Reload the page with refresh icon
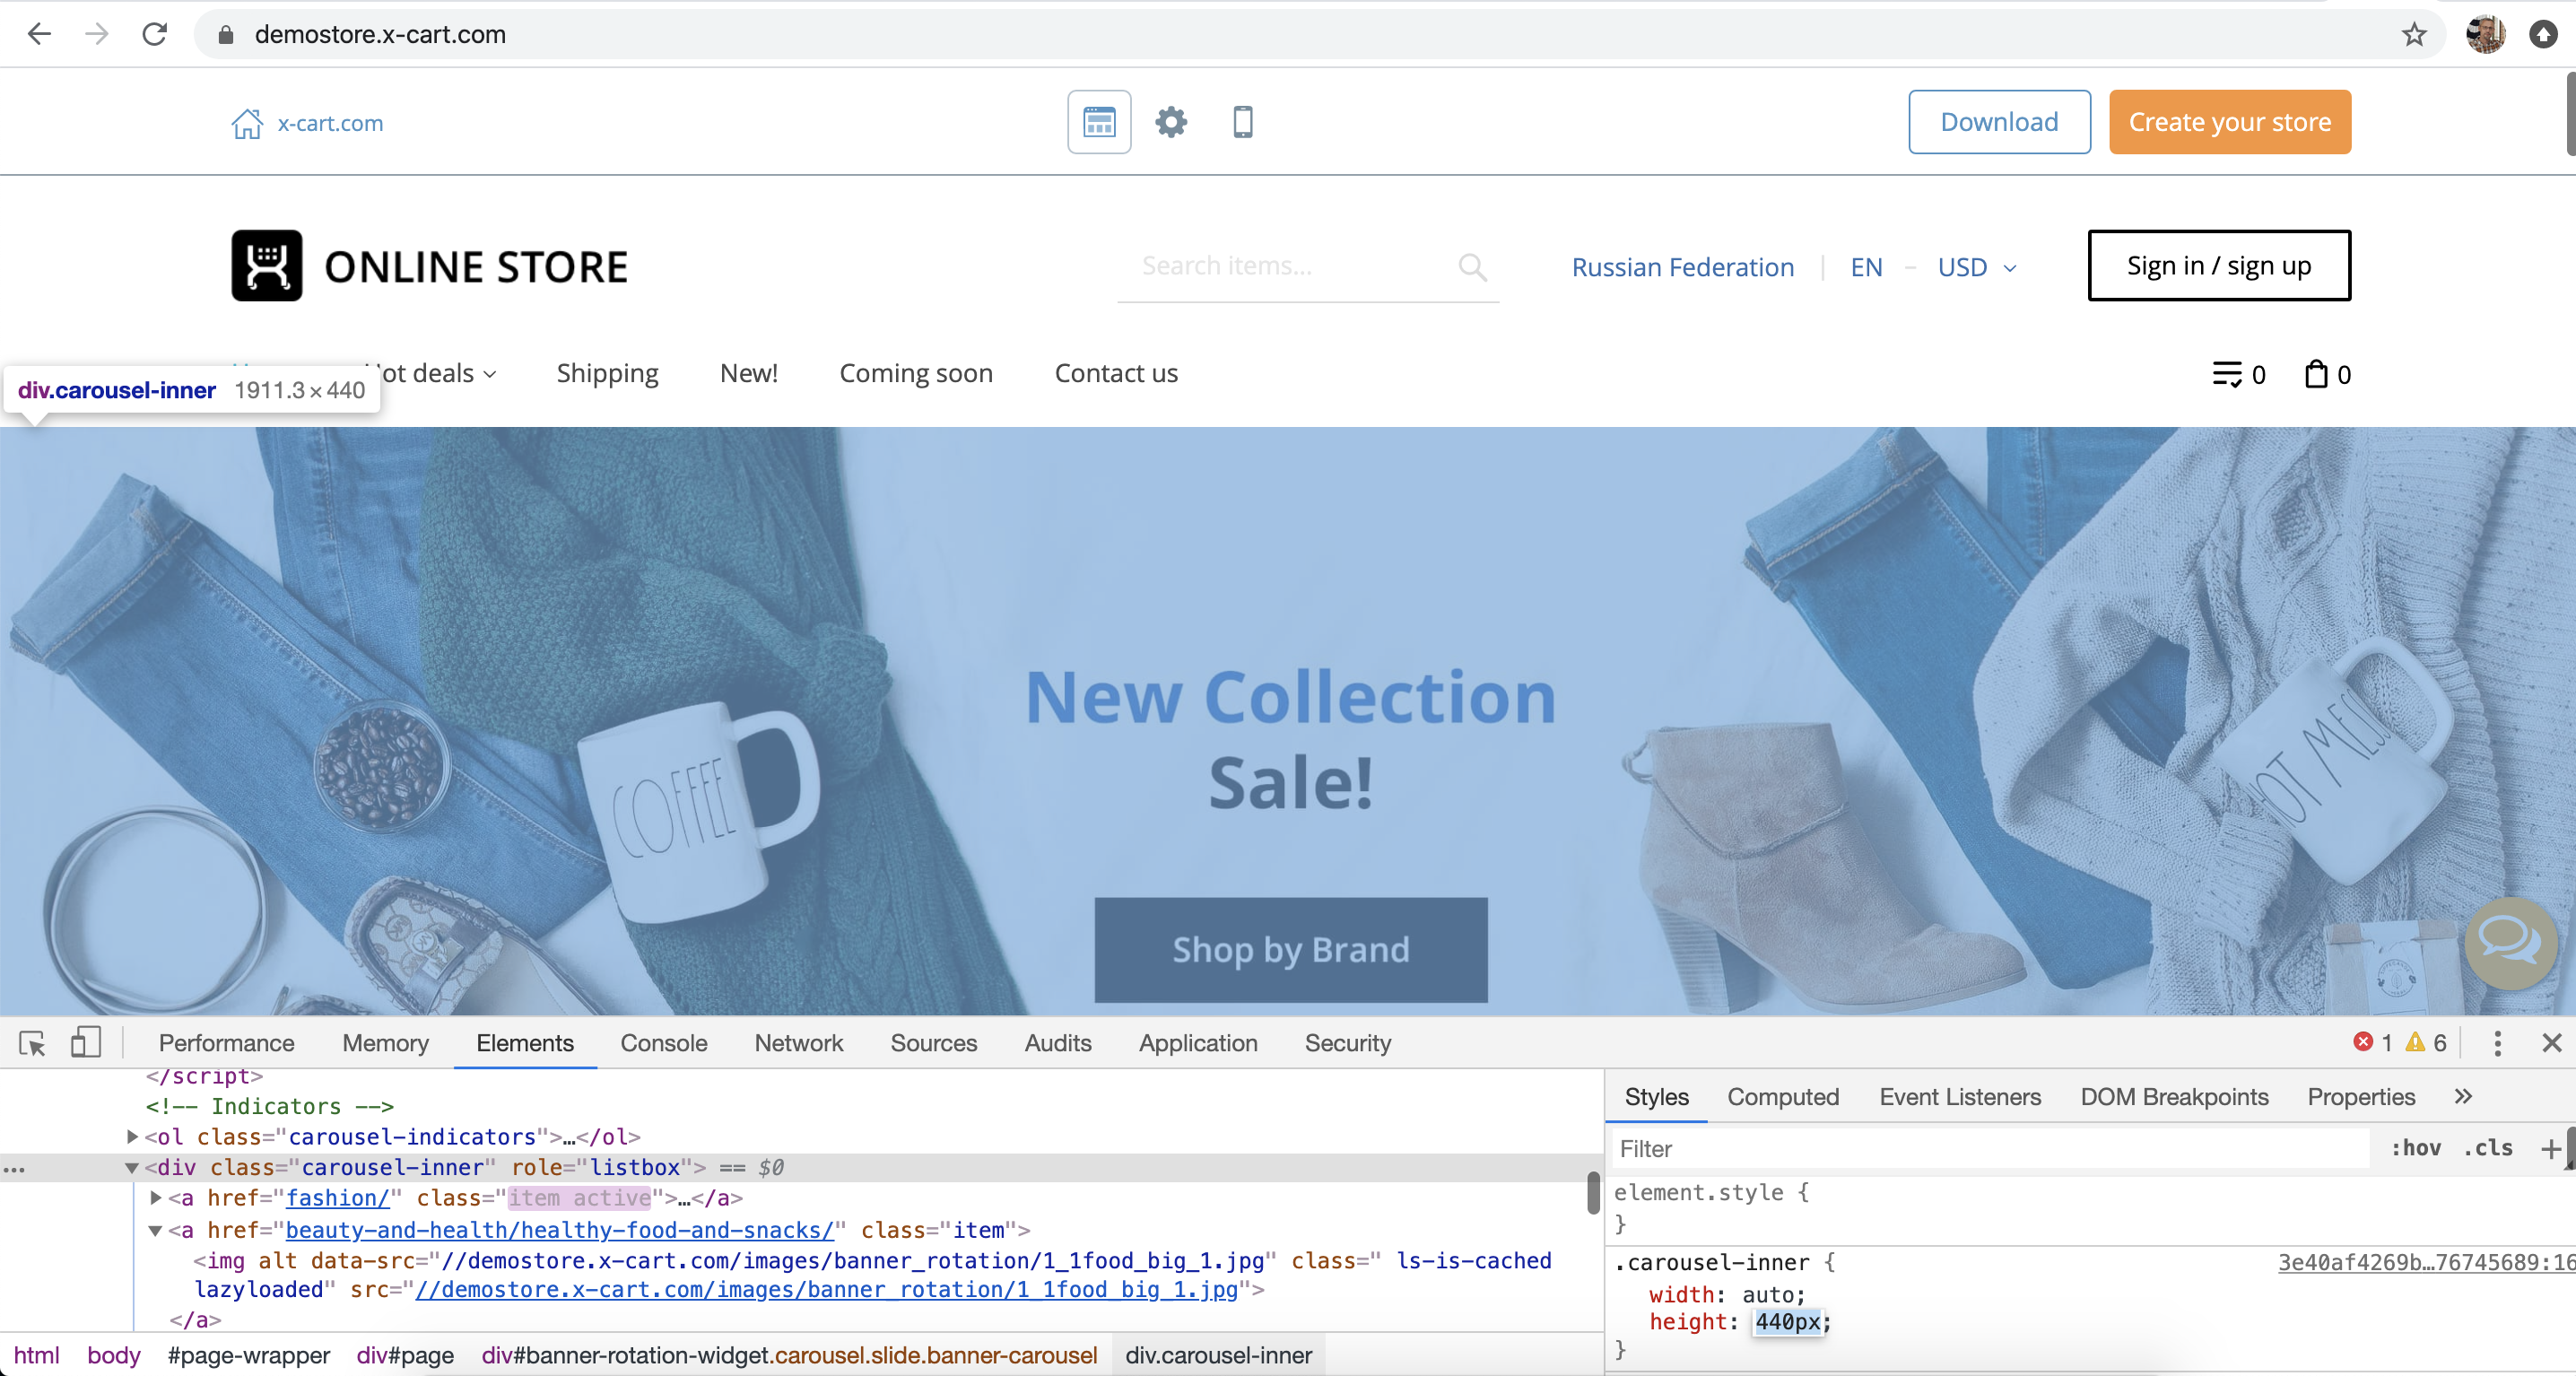The width and height of the screenshot is (2576, 1376). click(x=154, y=34)
